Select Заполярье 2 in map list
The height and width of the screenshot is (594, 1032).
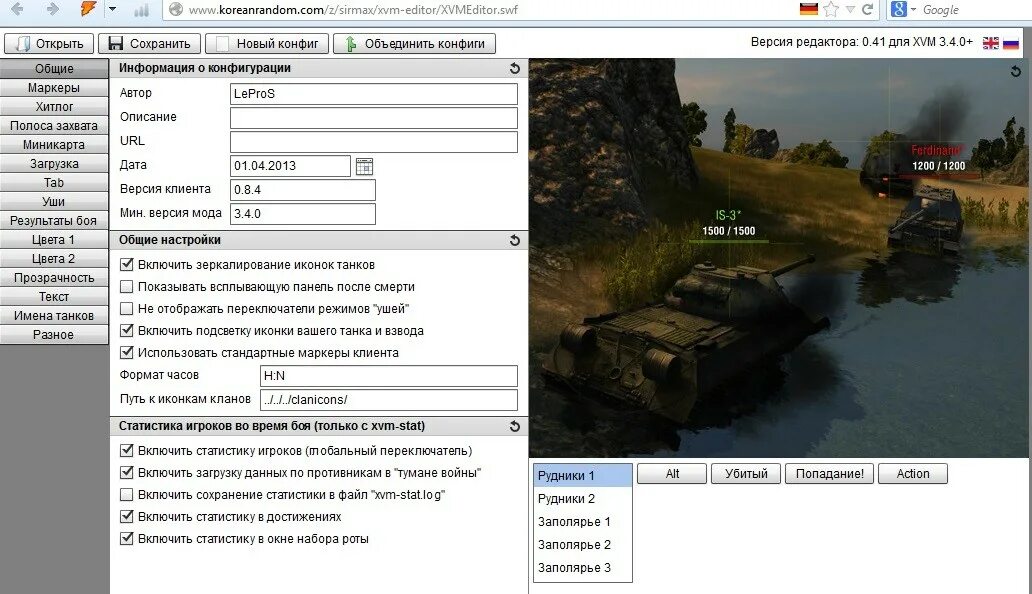[x=582, y=545]
